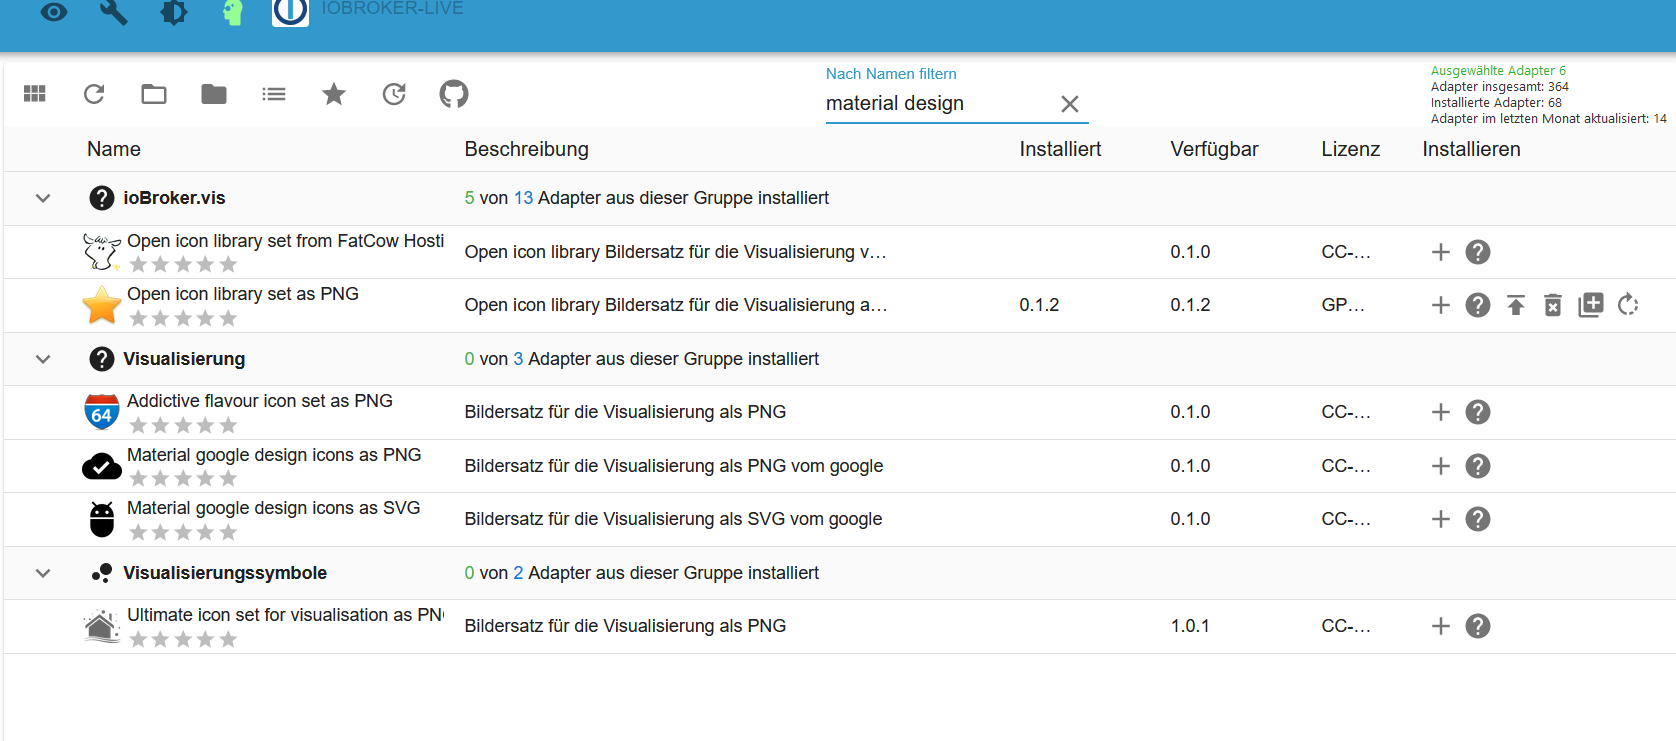Click the filled folder icon in toolbar
This screenshot has width=1676, height=741.
[214, 94]
